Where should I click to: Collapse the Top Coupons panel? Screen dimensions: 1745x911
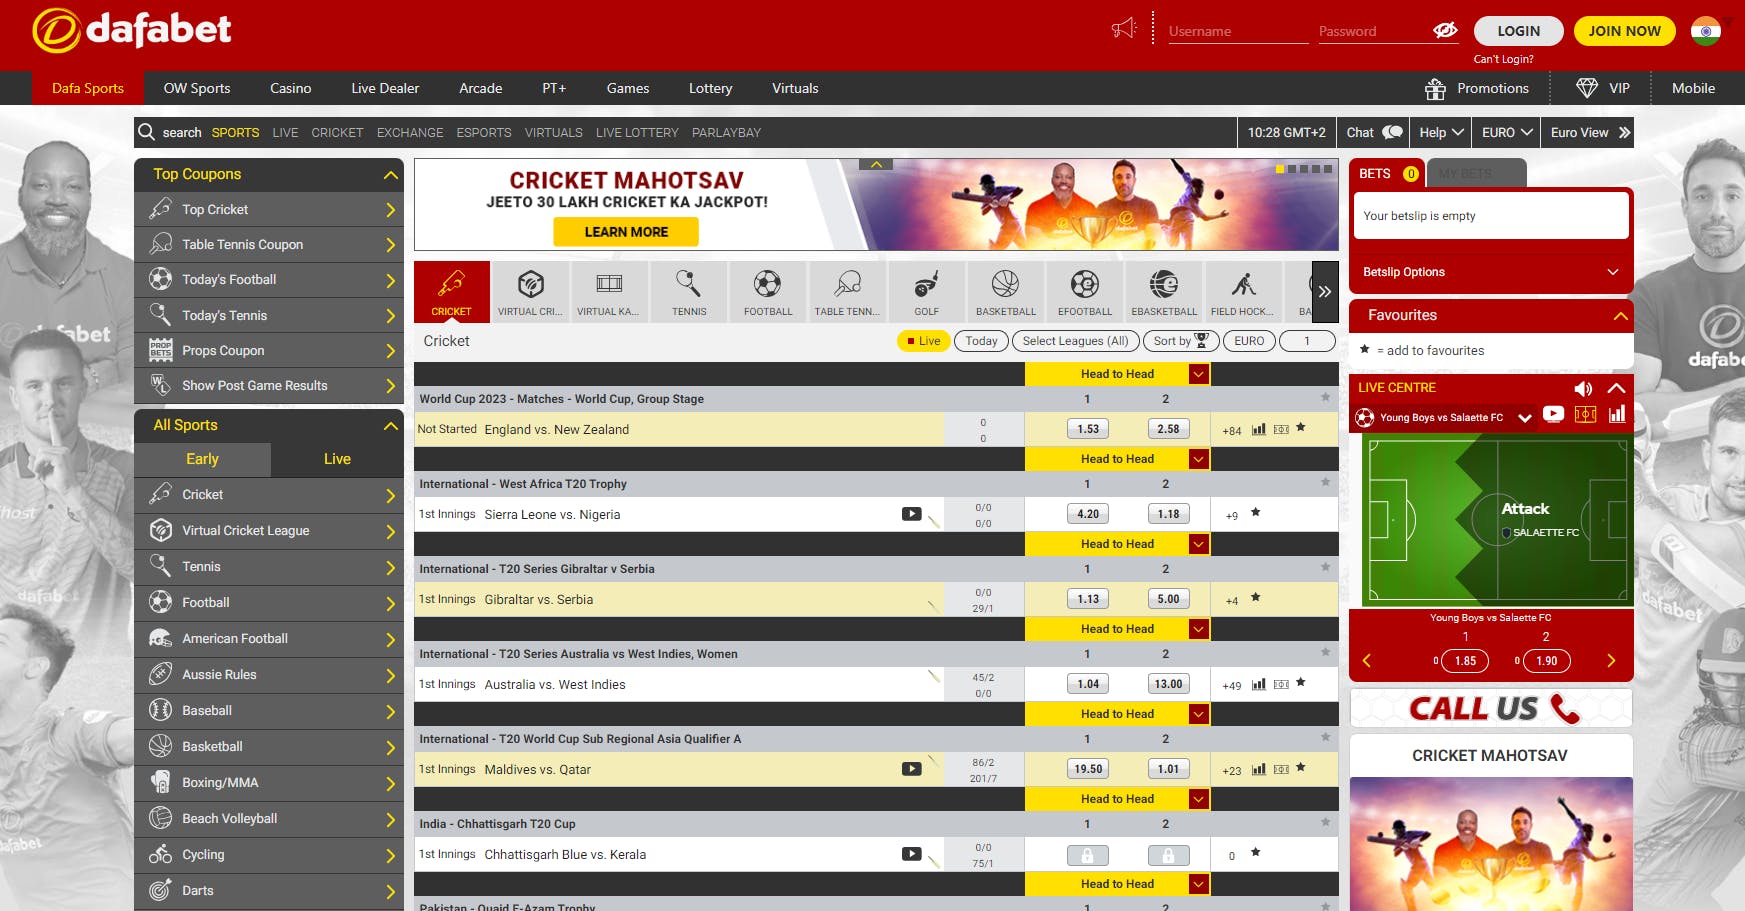tap(390, 174)
